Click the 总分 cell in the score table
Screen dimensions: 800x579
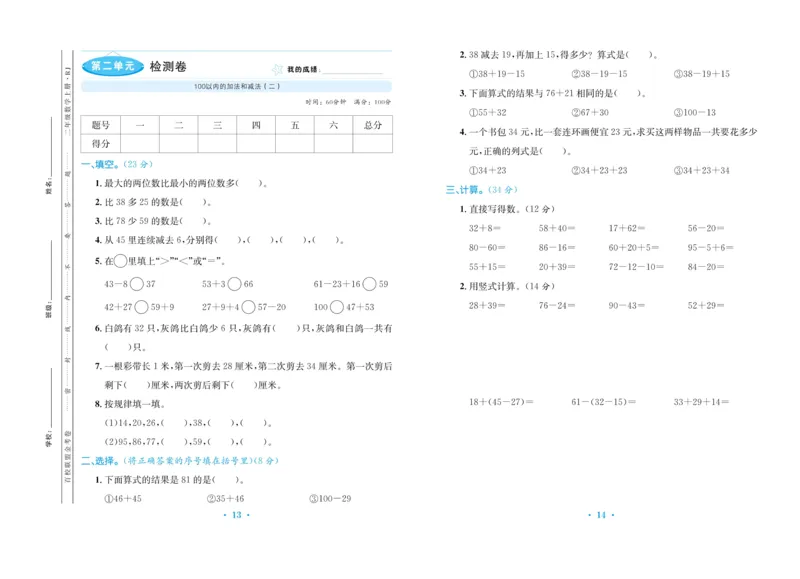click(370, 124)
